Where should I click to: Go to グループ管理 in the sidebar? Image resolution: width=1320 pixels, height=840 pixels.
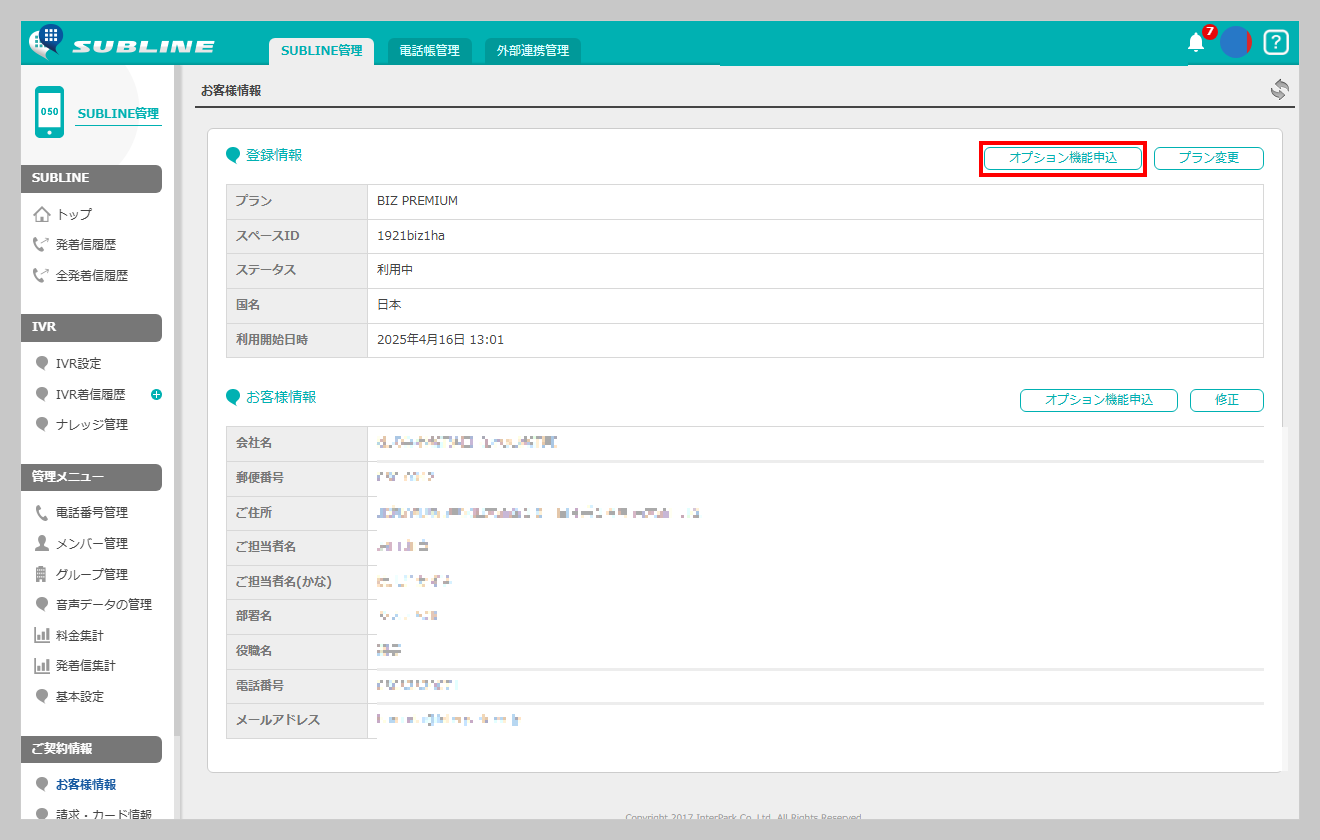click(92, 574)
